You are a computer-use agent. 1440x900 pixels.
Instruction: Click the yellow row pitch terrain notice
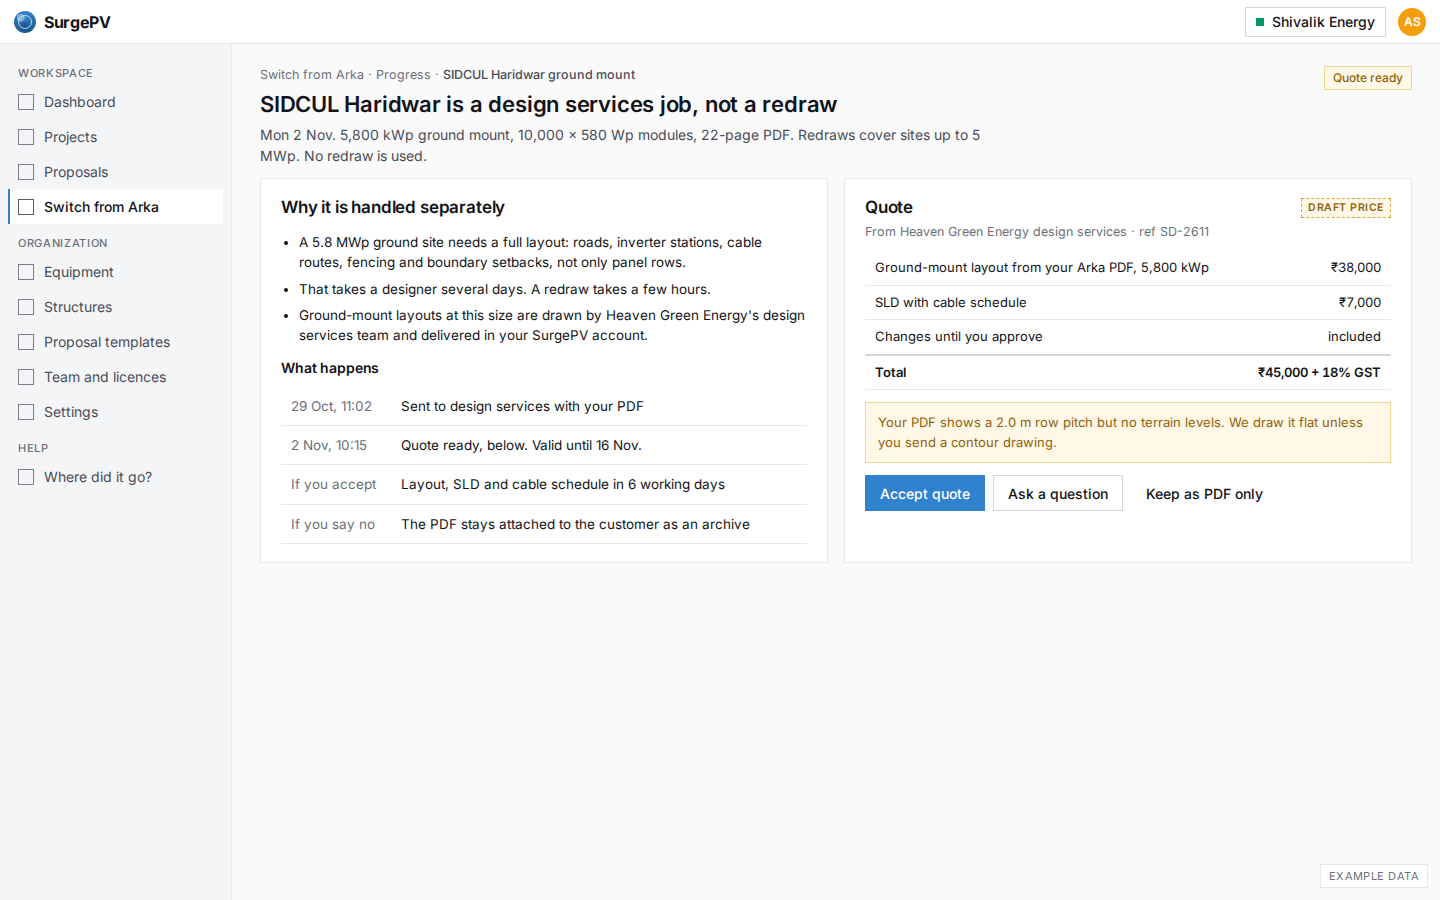1128,432
